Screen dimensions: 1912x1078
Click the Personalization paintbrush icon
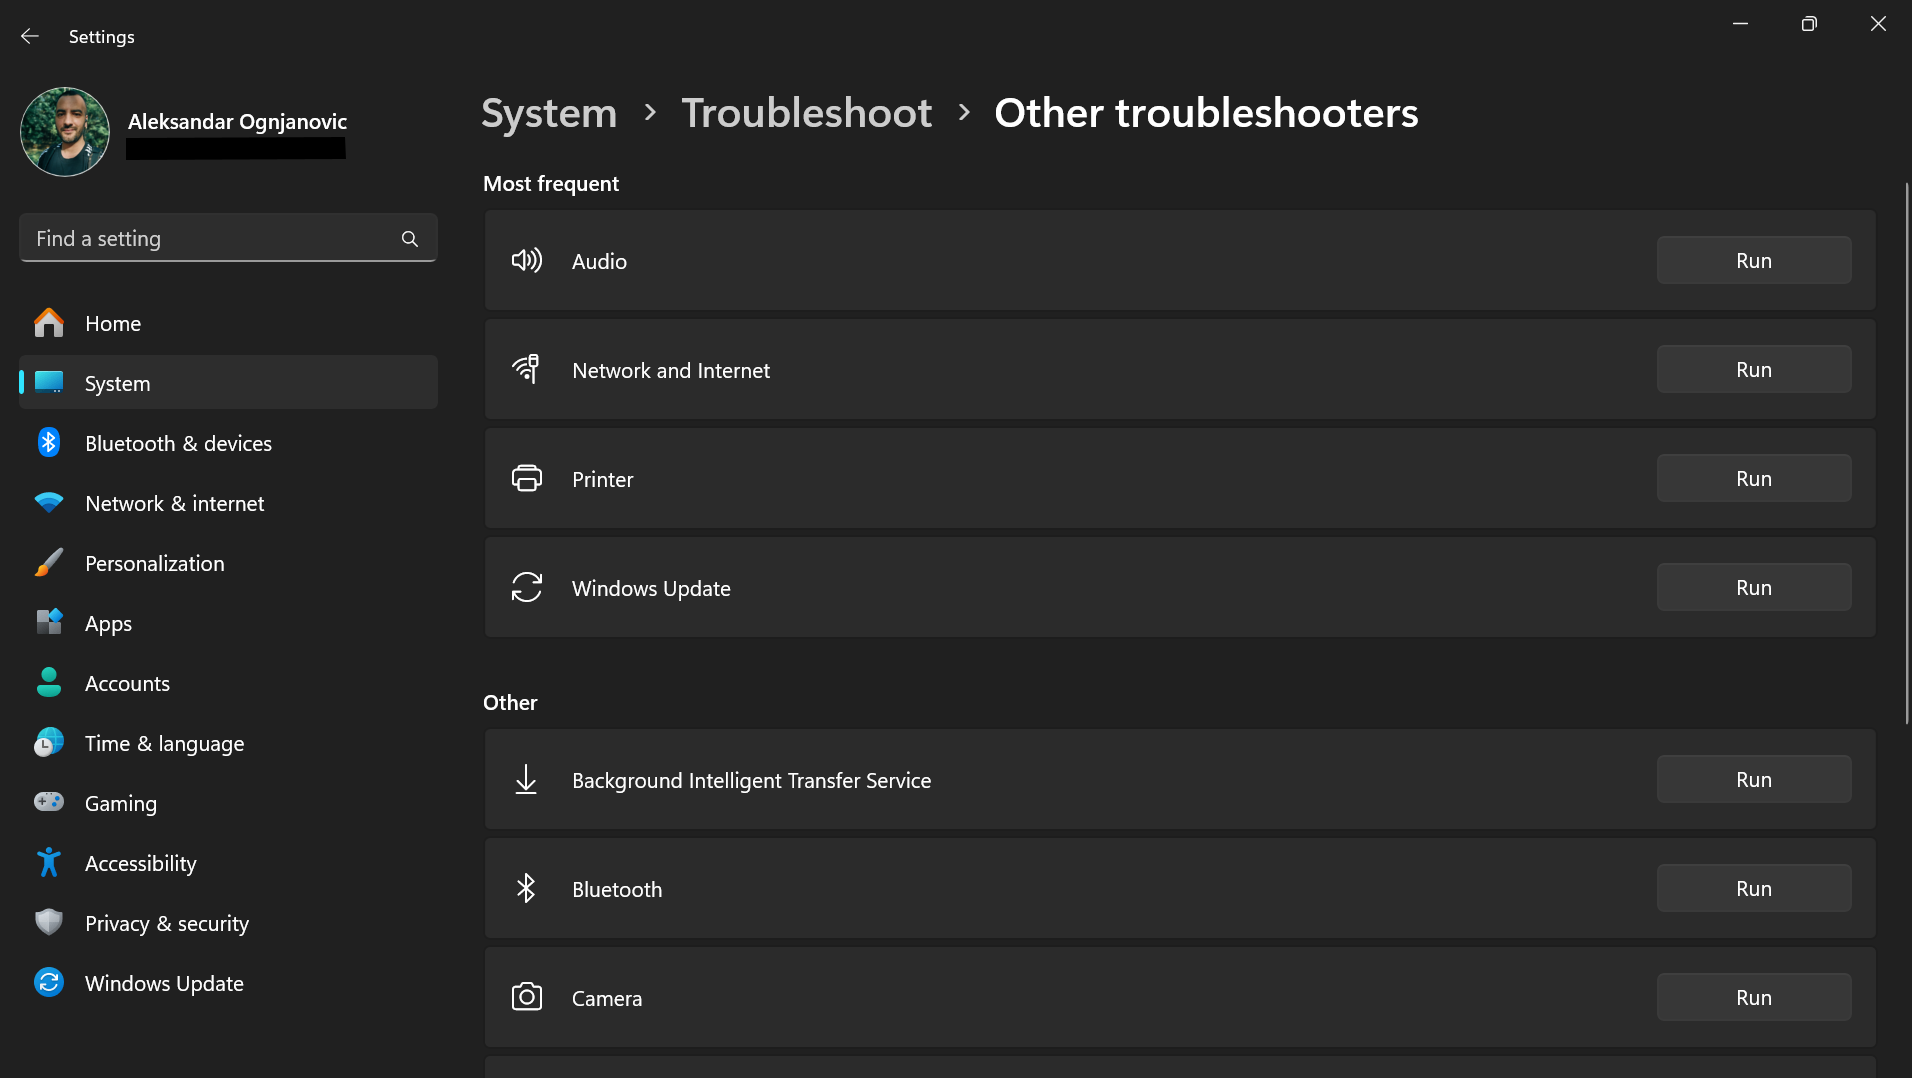(x=48, y=563)
